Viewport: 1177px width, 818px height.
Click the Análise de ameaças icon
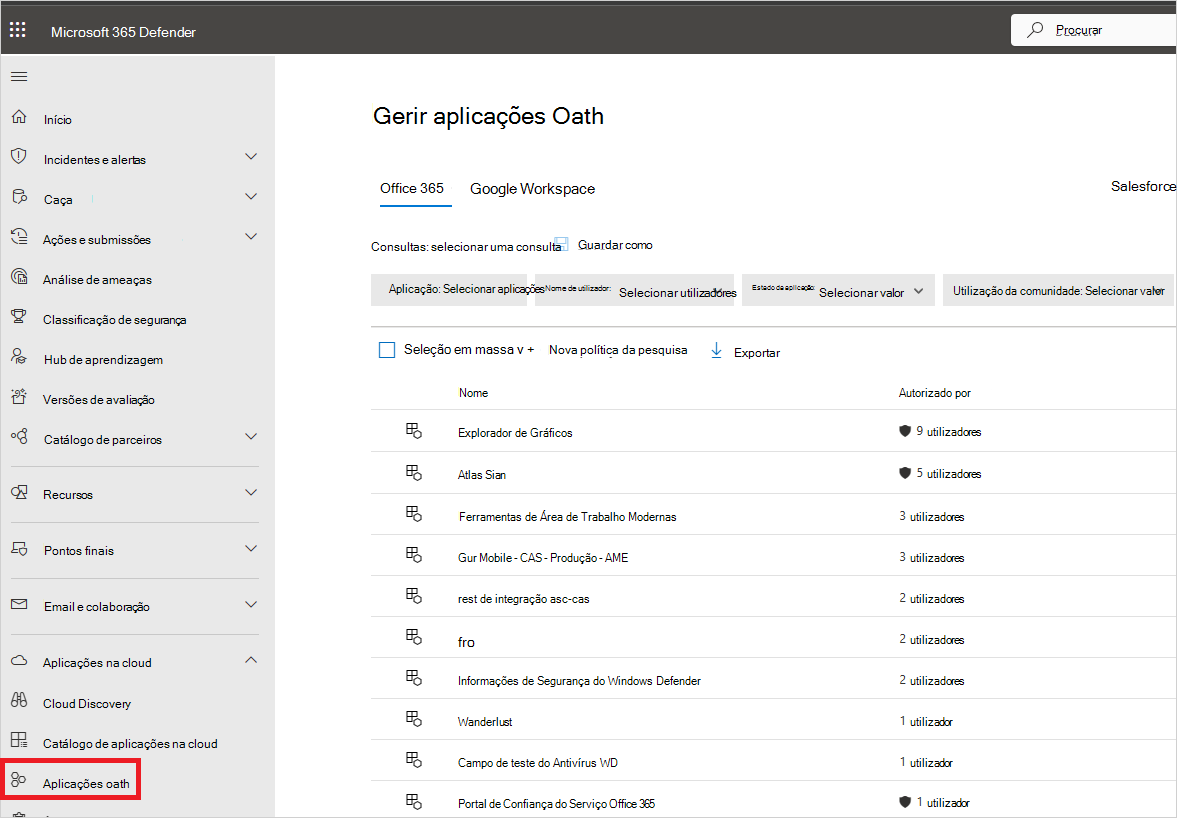18,278
